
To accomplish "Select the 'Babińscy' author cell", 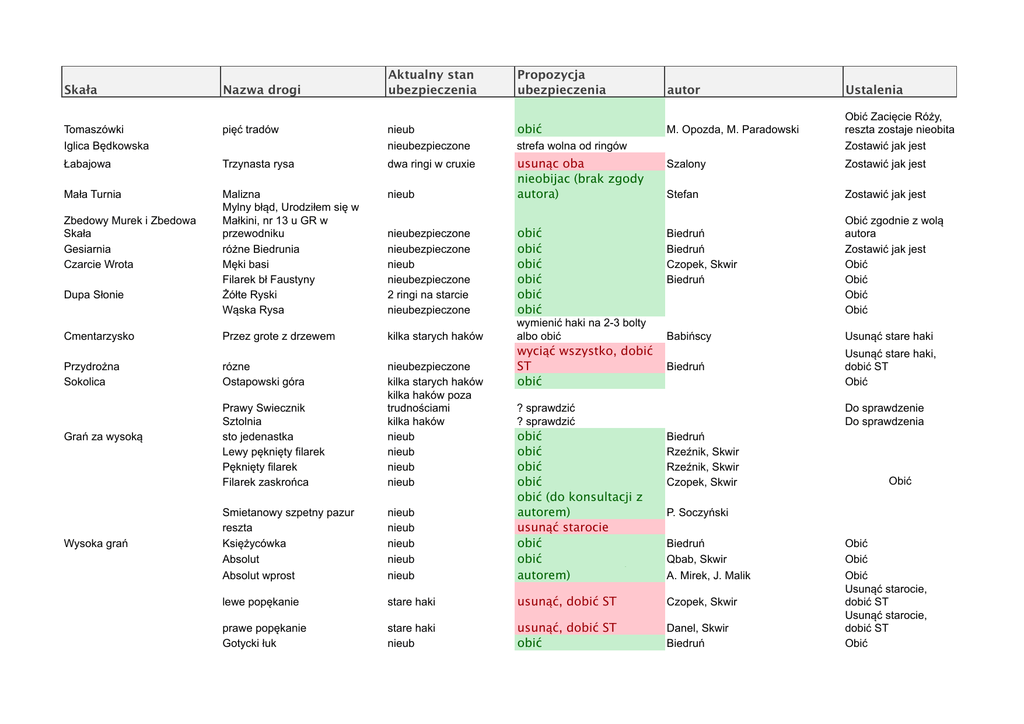I will tap(690, 336).
